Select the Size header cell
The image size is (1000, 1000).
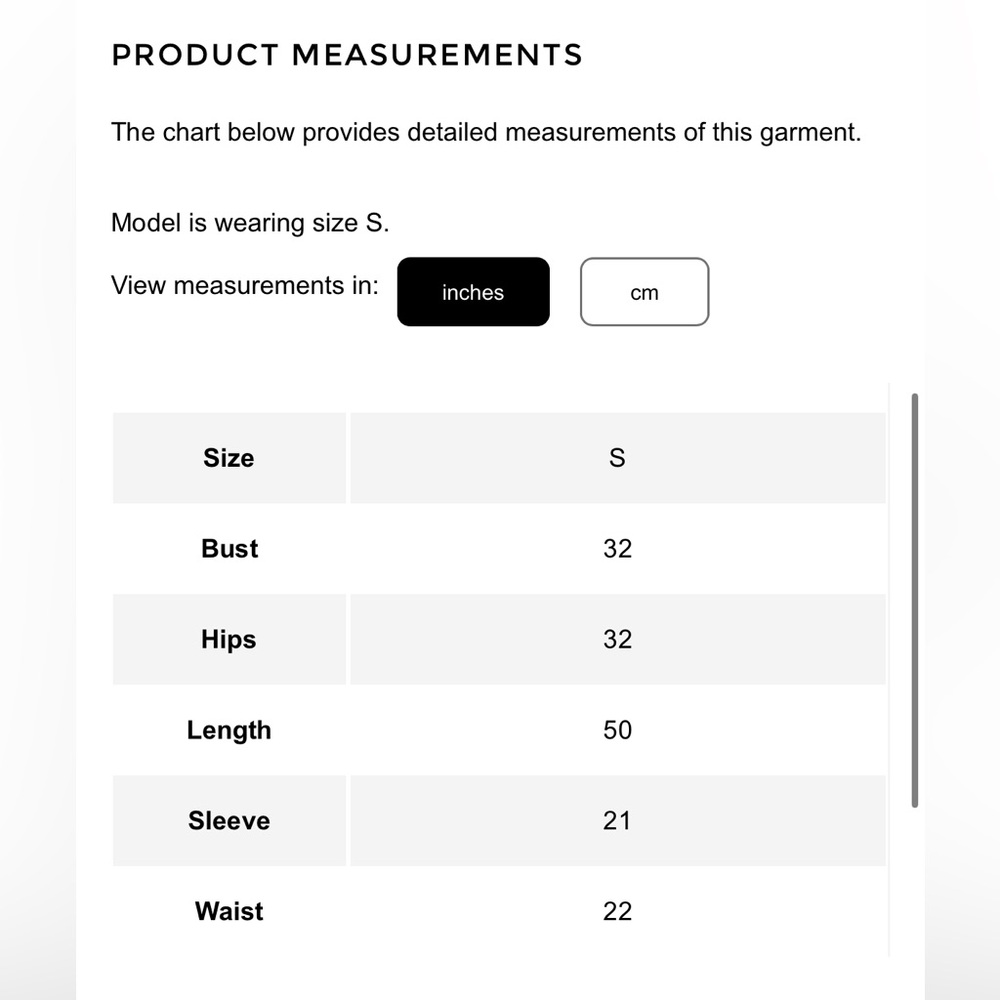tap(229, 458)
